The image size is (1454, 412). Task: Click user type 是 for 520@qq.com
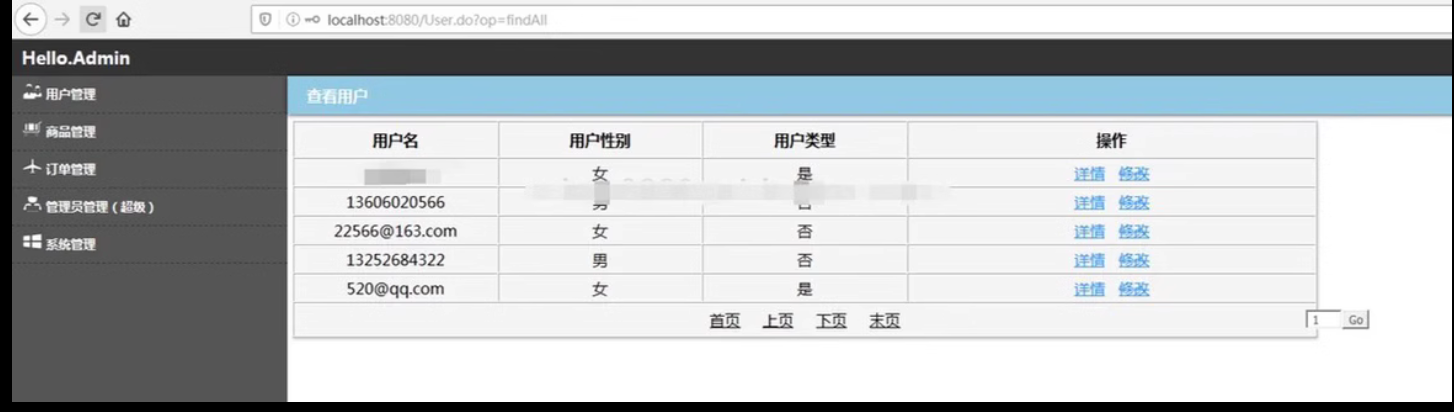pyautogui.click(x=805, y=290)
